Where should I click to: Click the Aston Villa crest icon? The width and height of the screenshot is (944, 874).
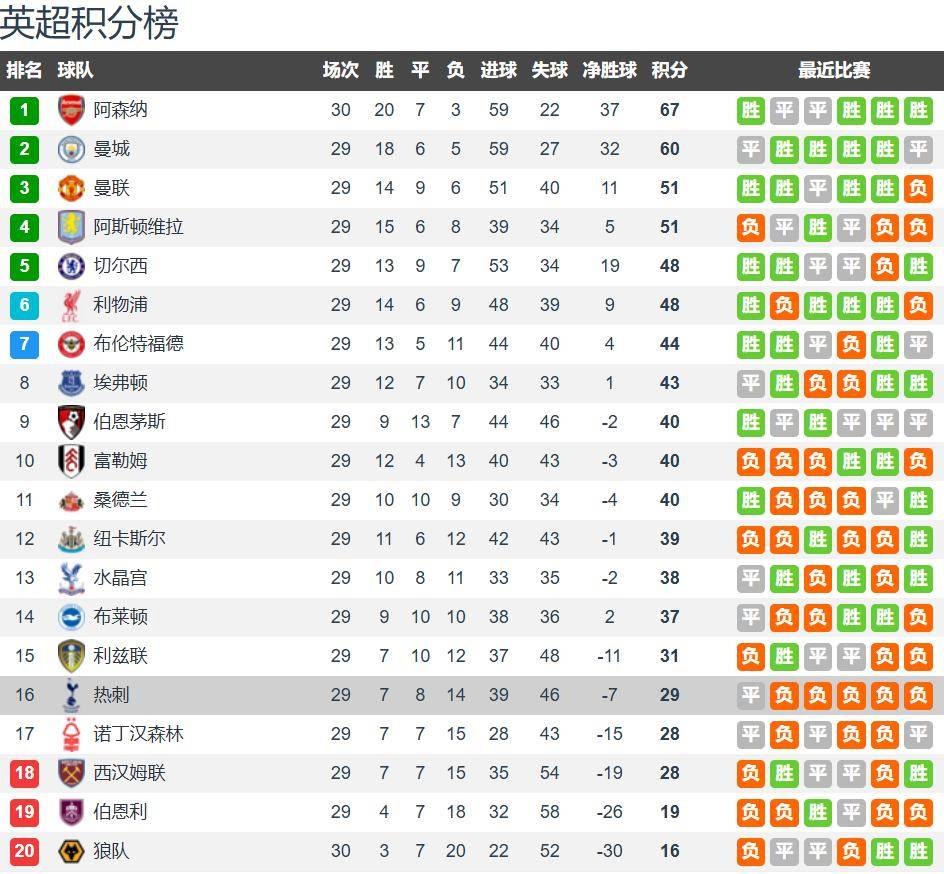tap(72, 227)
